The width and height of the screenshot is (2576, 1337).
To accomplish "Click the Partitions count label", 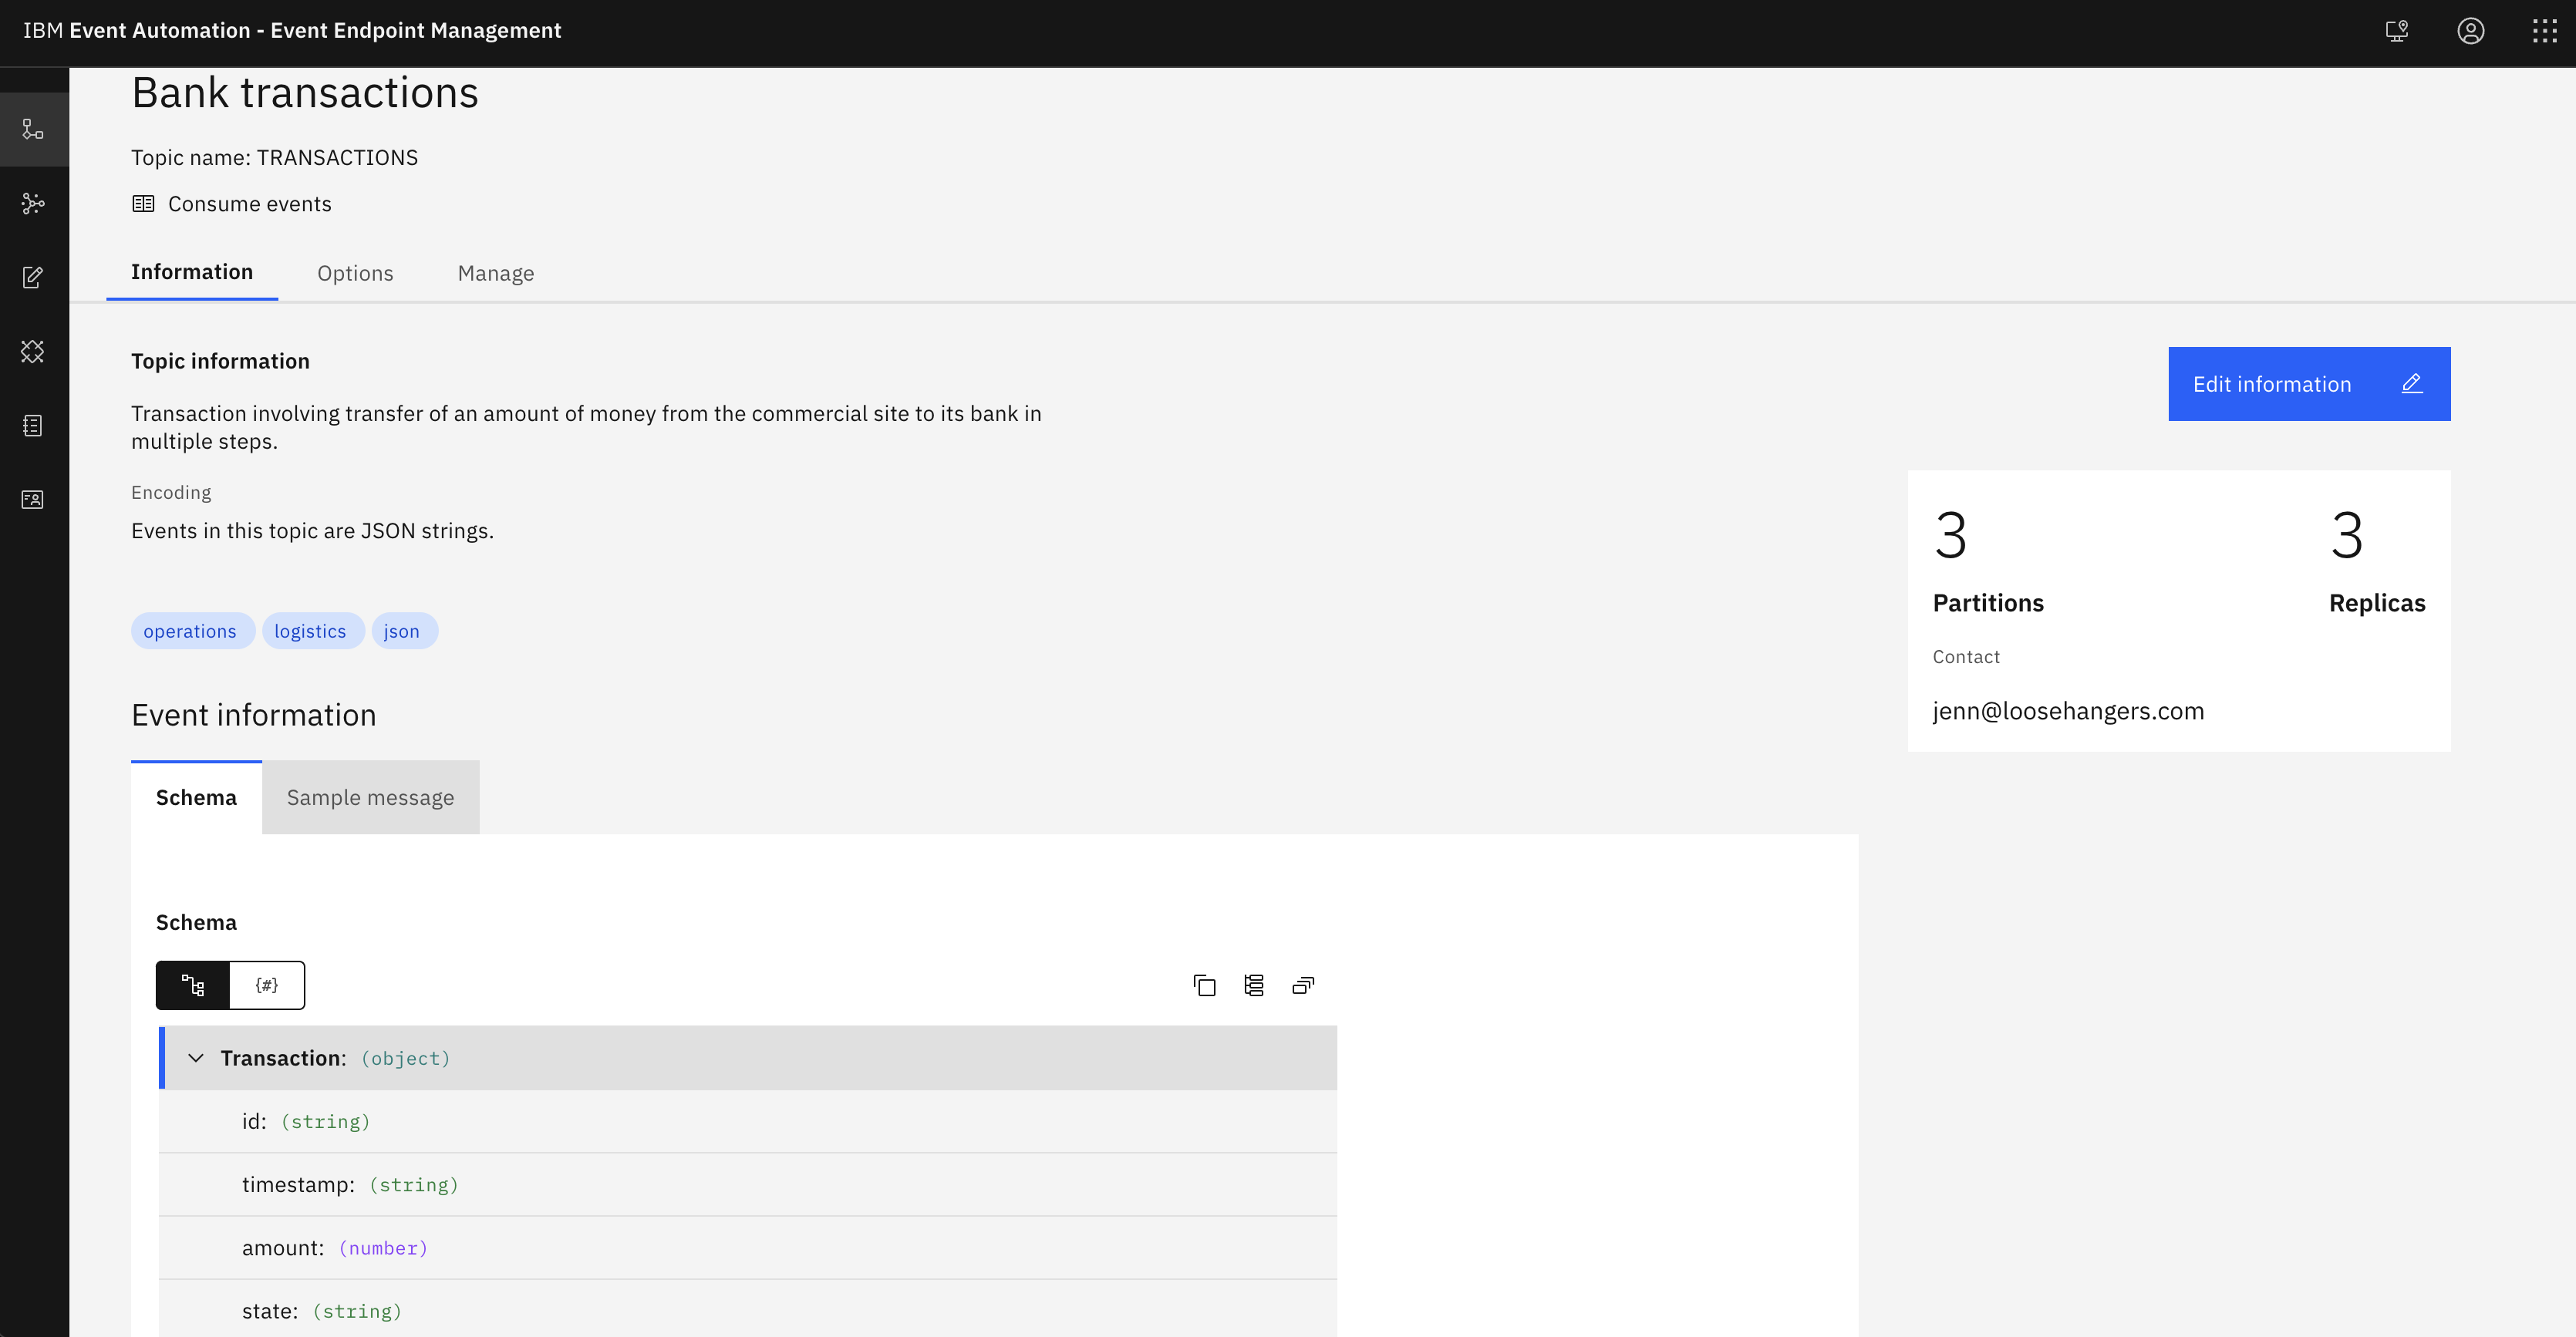I will click(x=1988, y=603).
